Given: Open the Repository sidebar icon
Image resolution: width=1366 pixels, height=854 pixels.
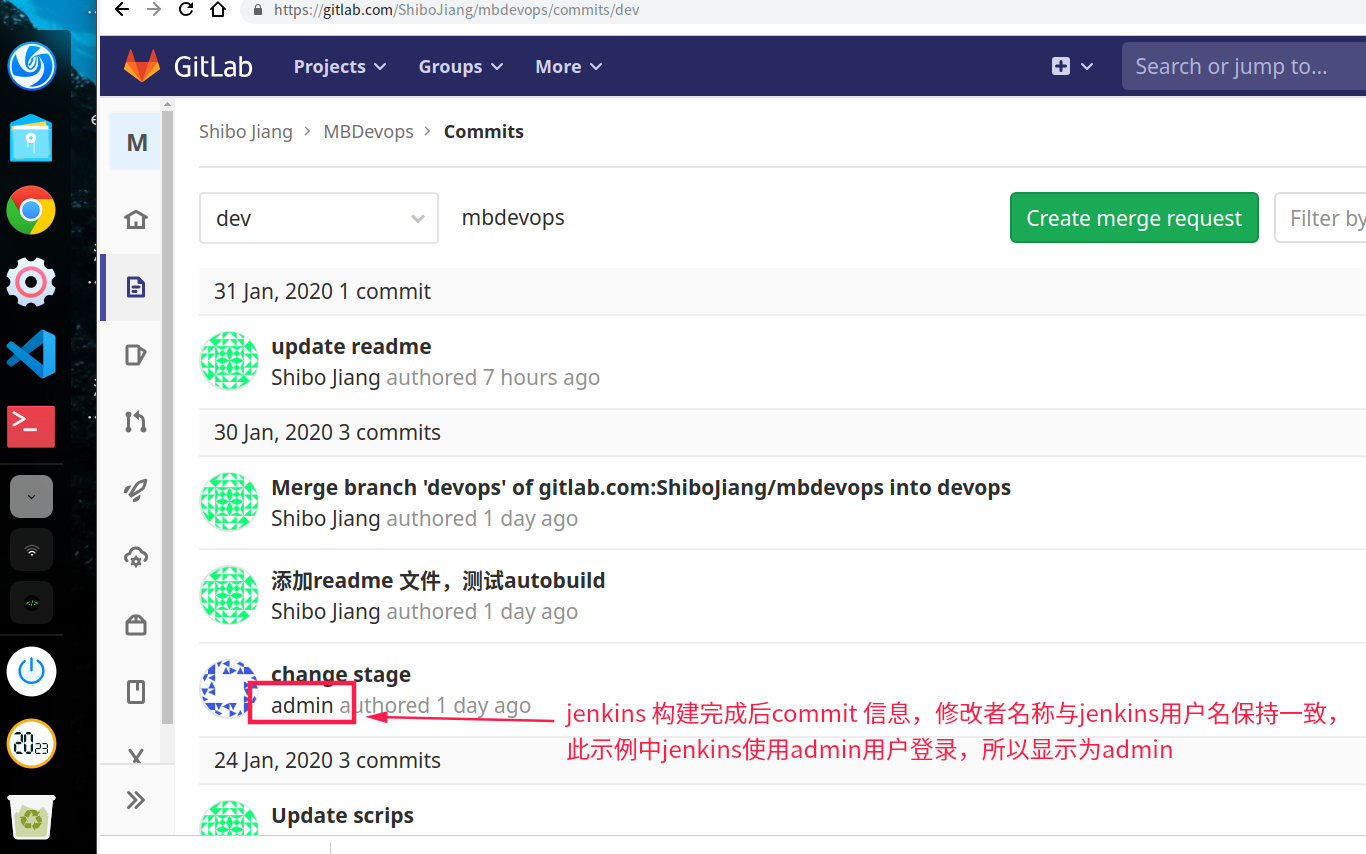Looking at the screenshot, I should coord(136,287).
